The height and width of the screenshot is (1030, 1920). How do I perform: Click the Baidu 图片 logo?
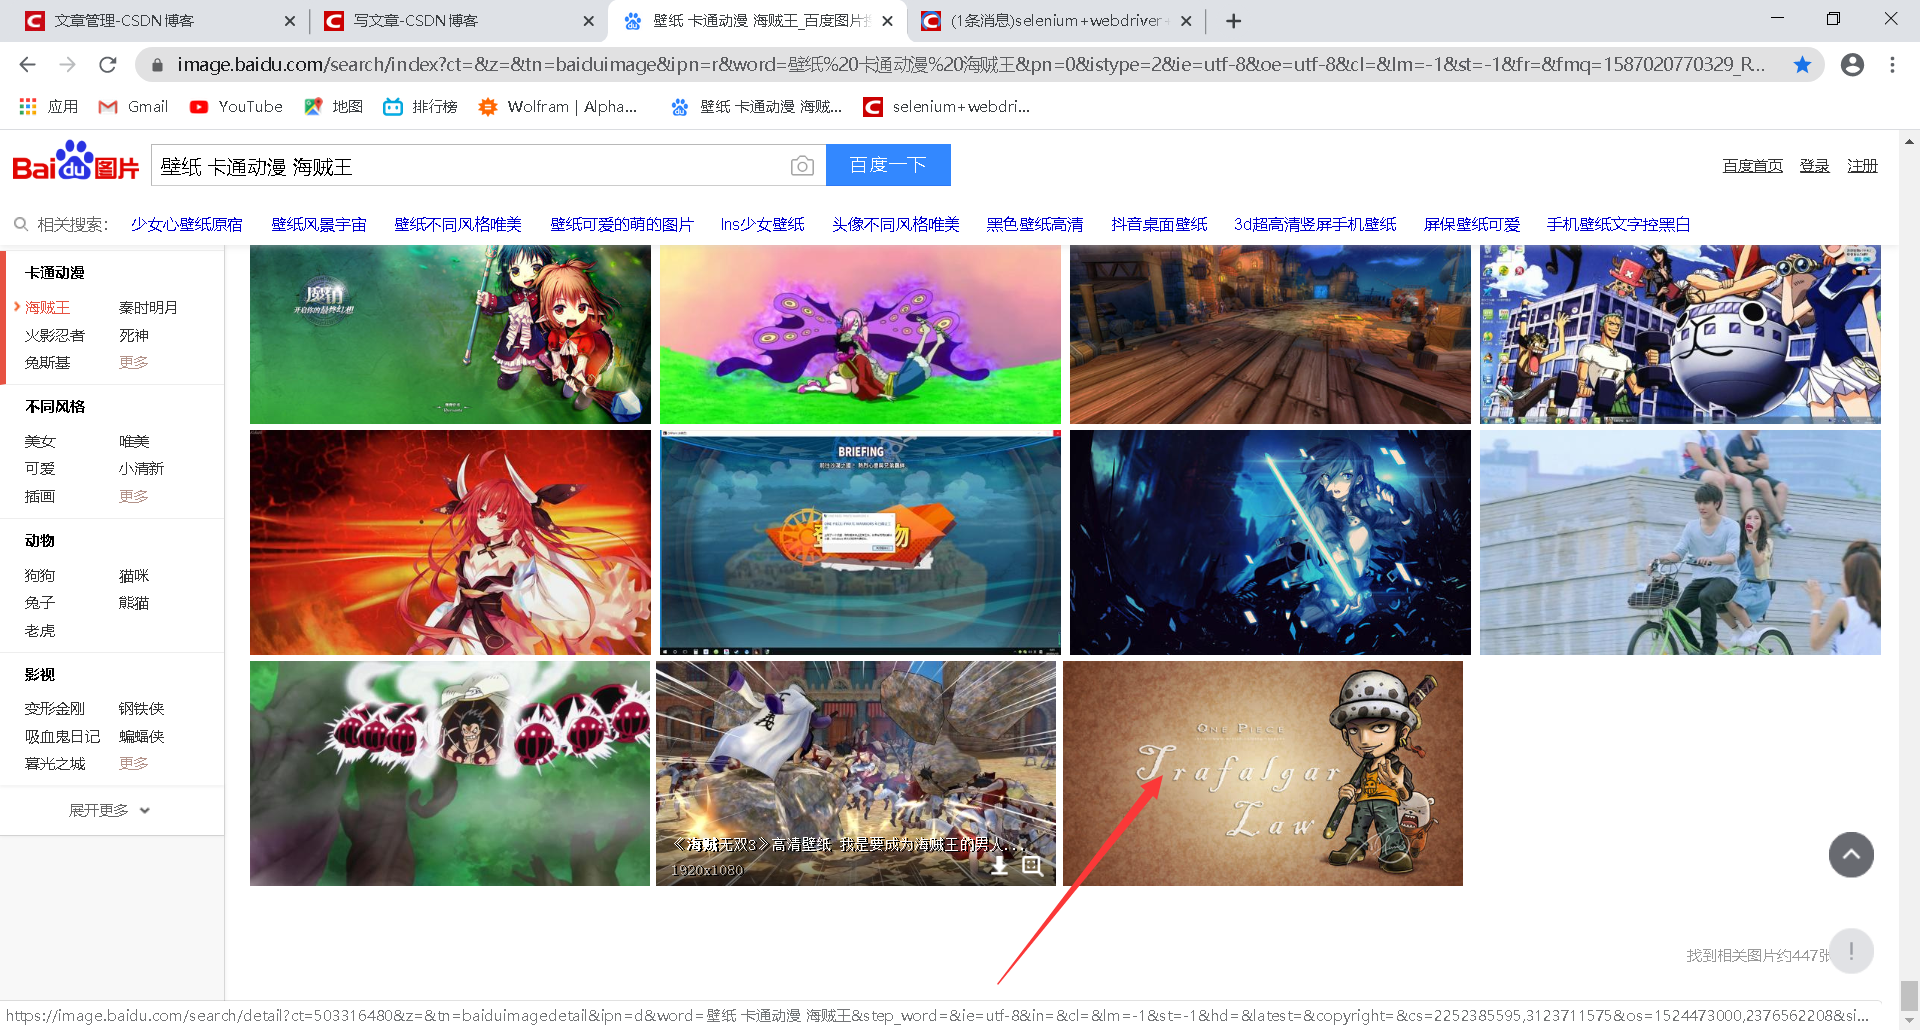pos(75,162)
